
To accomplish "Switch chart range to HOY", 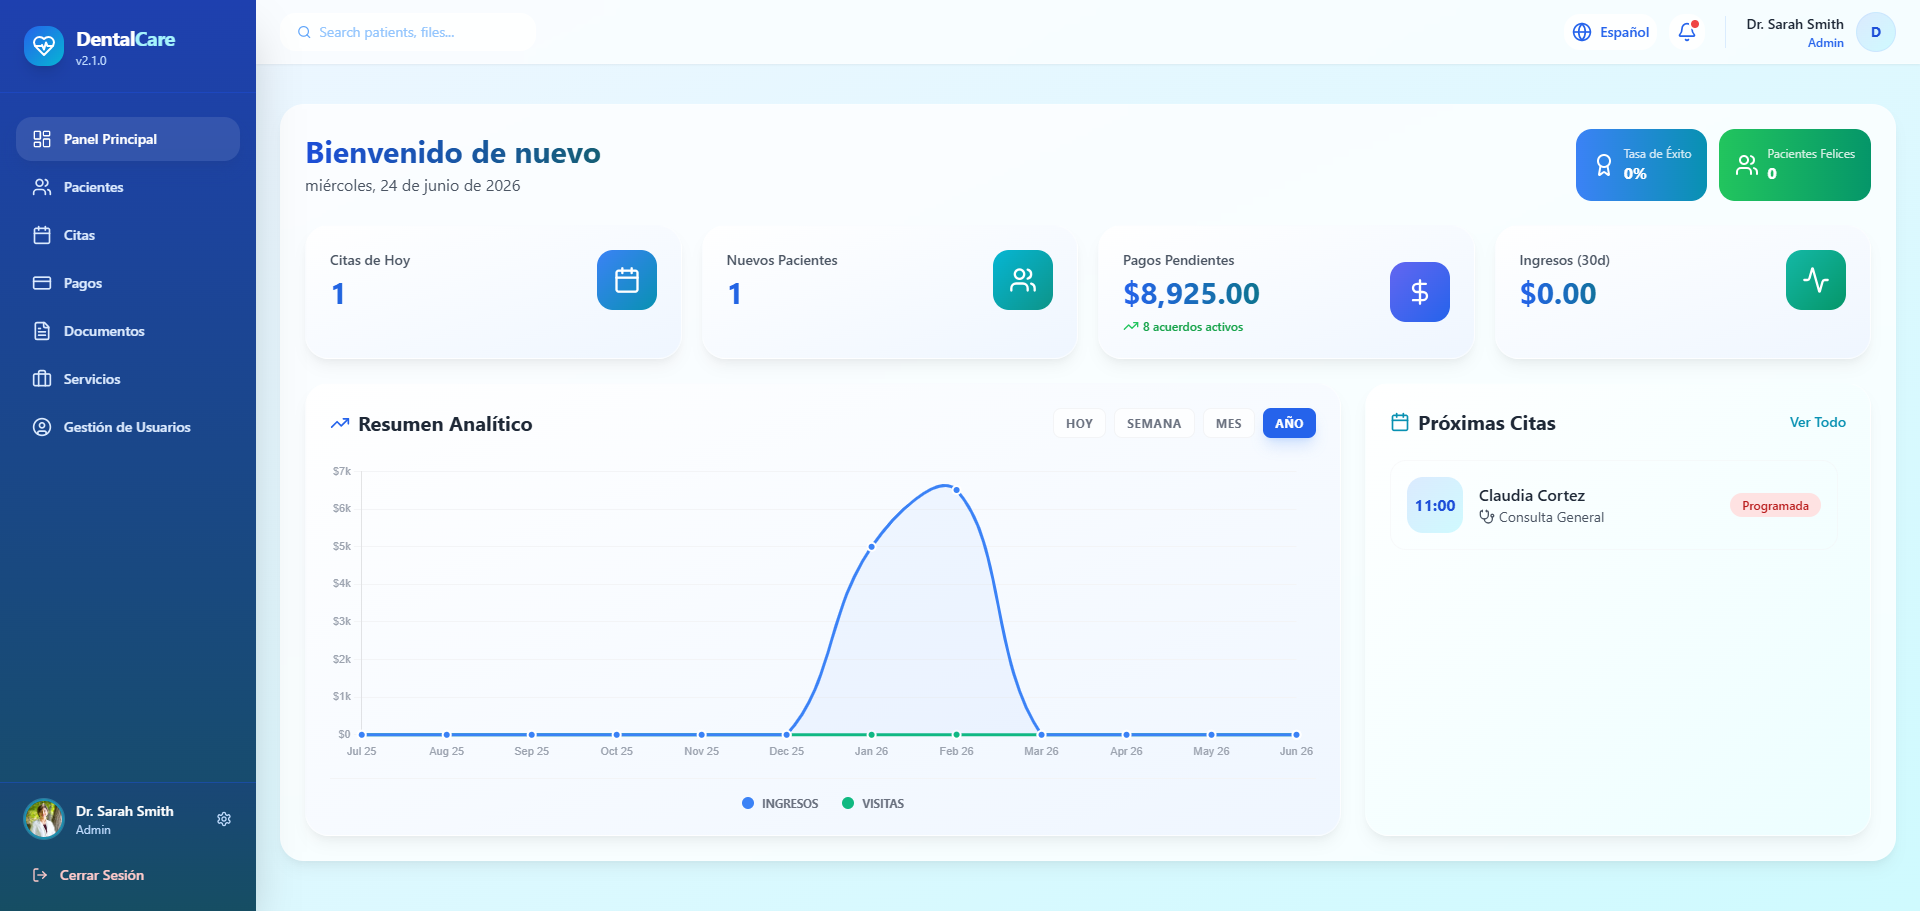I will point(1079,423).
